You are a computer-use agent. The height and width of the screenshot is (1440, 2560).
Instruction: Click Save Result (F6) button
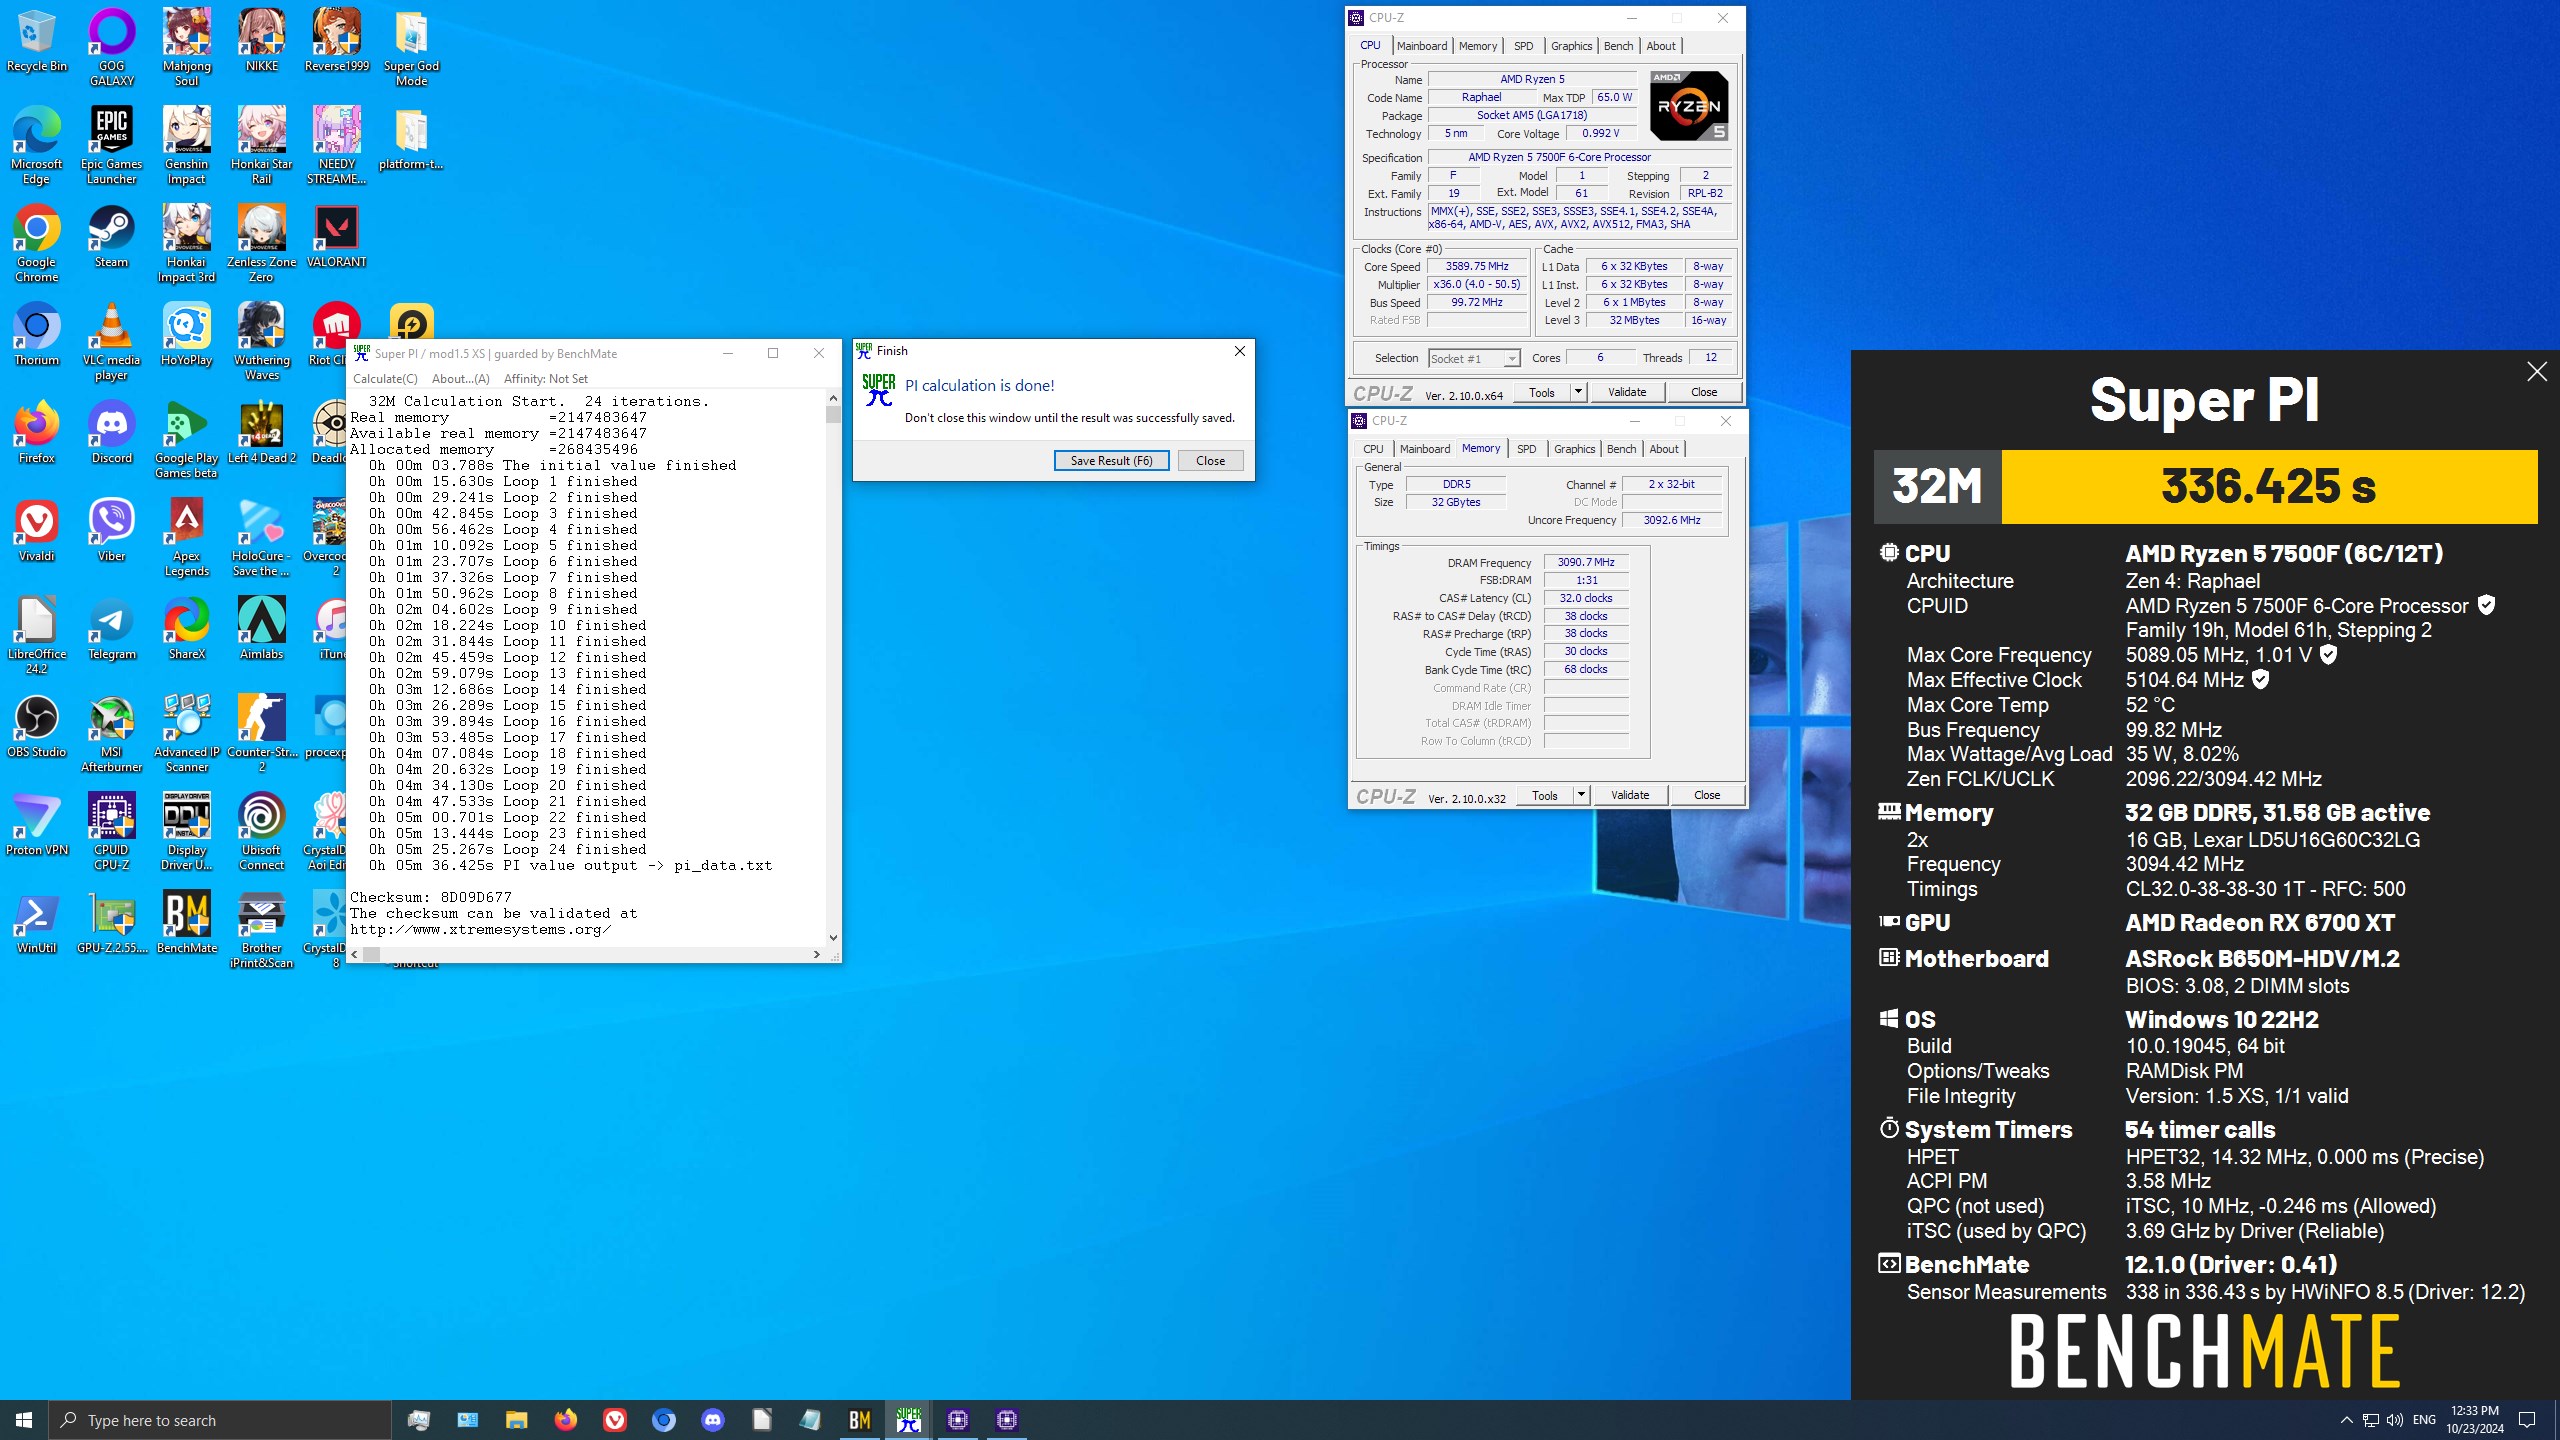1111,461
